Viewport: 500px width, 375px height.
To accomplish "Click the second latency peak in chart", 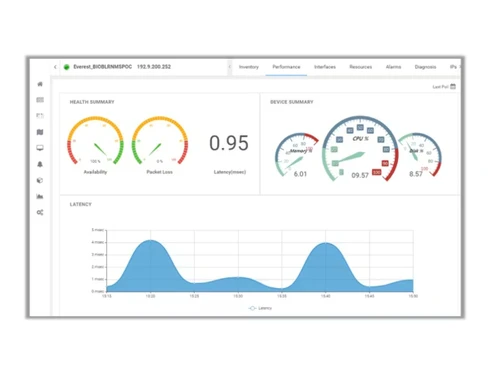I will [x=326, y=243].
